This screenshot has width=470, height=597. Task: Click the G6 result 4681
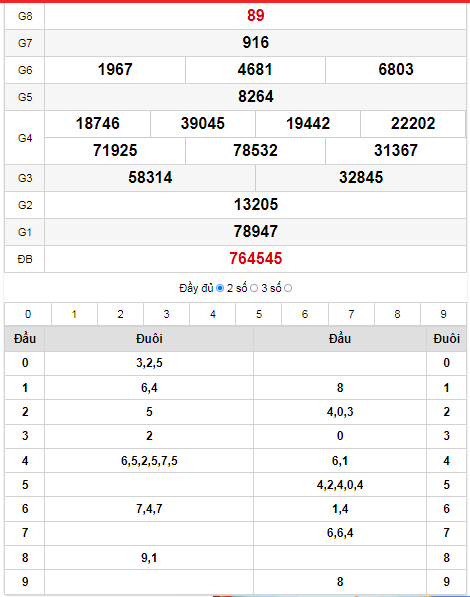point(255,70)
